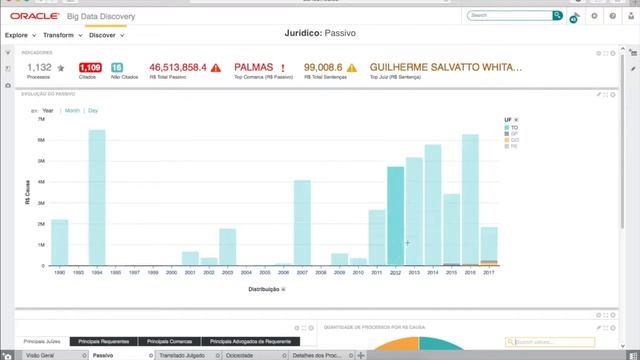The height and width of the screenshot is (360, 640).
Task: Click the yellow warning triangle next to 99,008.6
Action: click(x=352, y=68)
